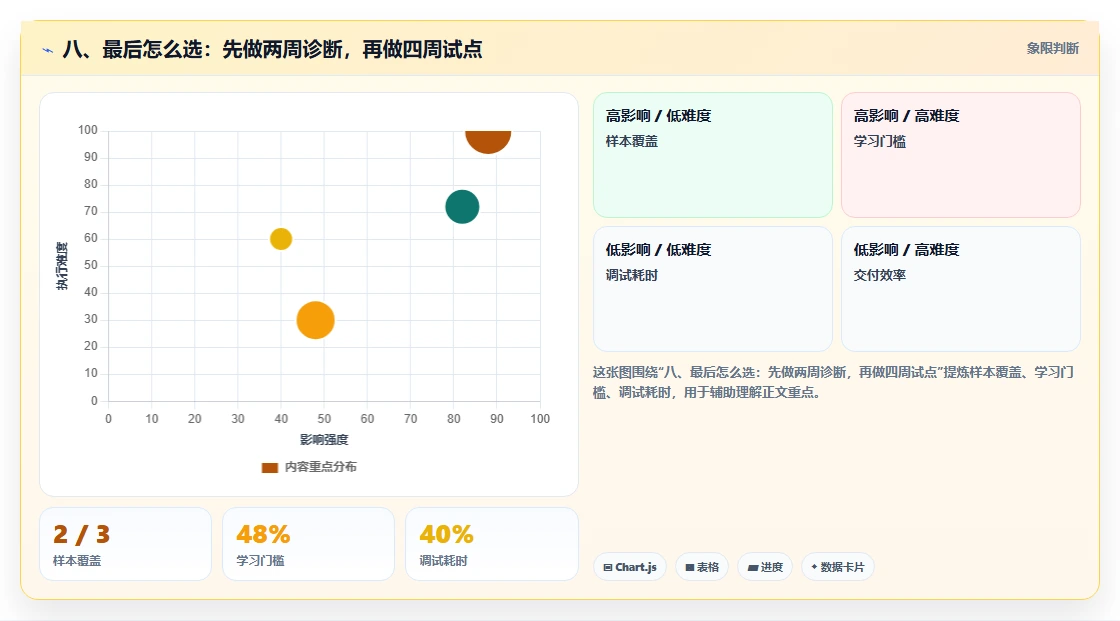Click the 执行难度 y-axis title
Viewport: 1120px width, 621px height.
(x=62, y=266)
